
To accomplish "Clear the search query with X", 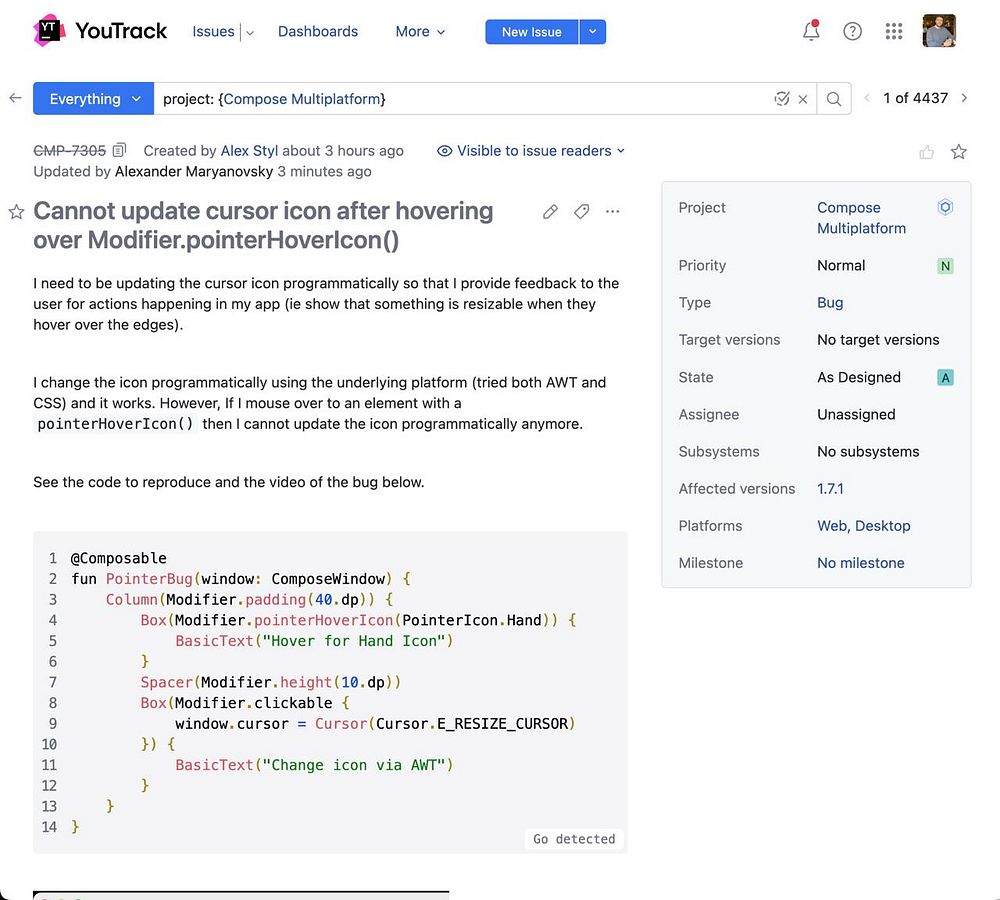I will pyautogui.click(x=803, y=100).
